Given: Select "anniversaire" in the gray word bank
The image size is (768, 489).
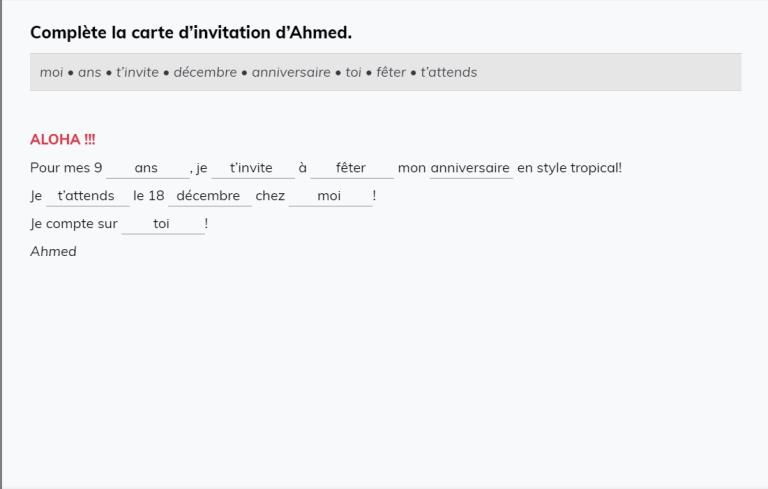Looking at the screenshot, I should (x=291, y=72).
